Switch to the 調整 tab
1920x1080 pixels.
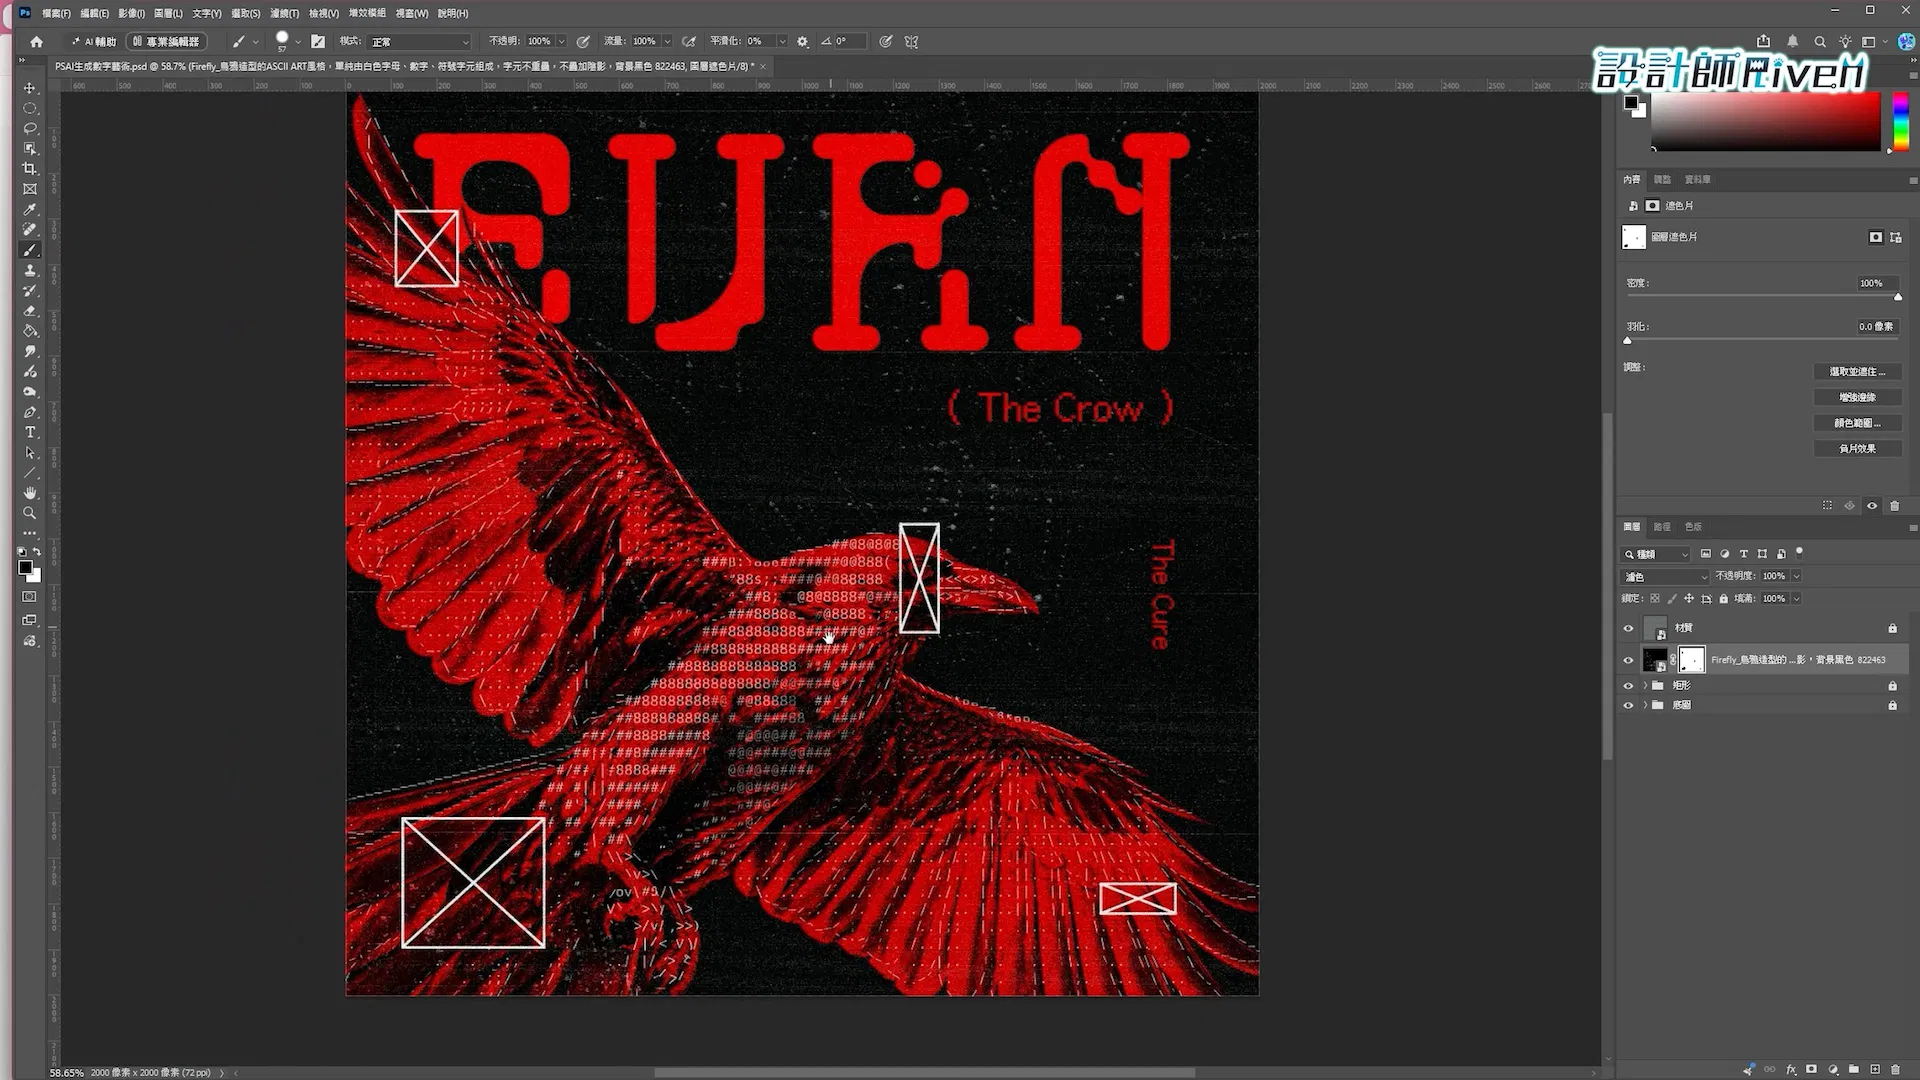(1662, 180)
